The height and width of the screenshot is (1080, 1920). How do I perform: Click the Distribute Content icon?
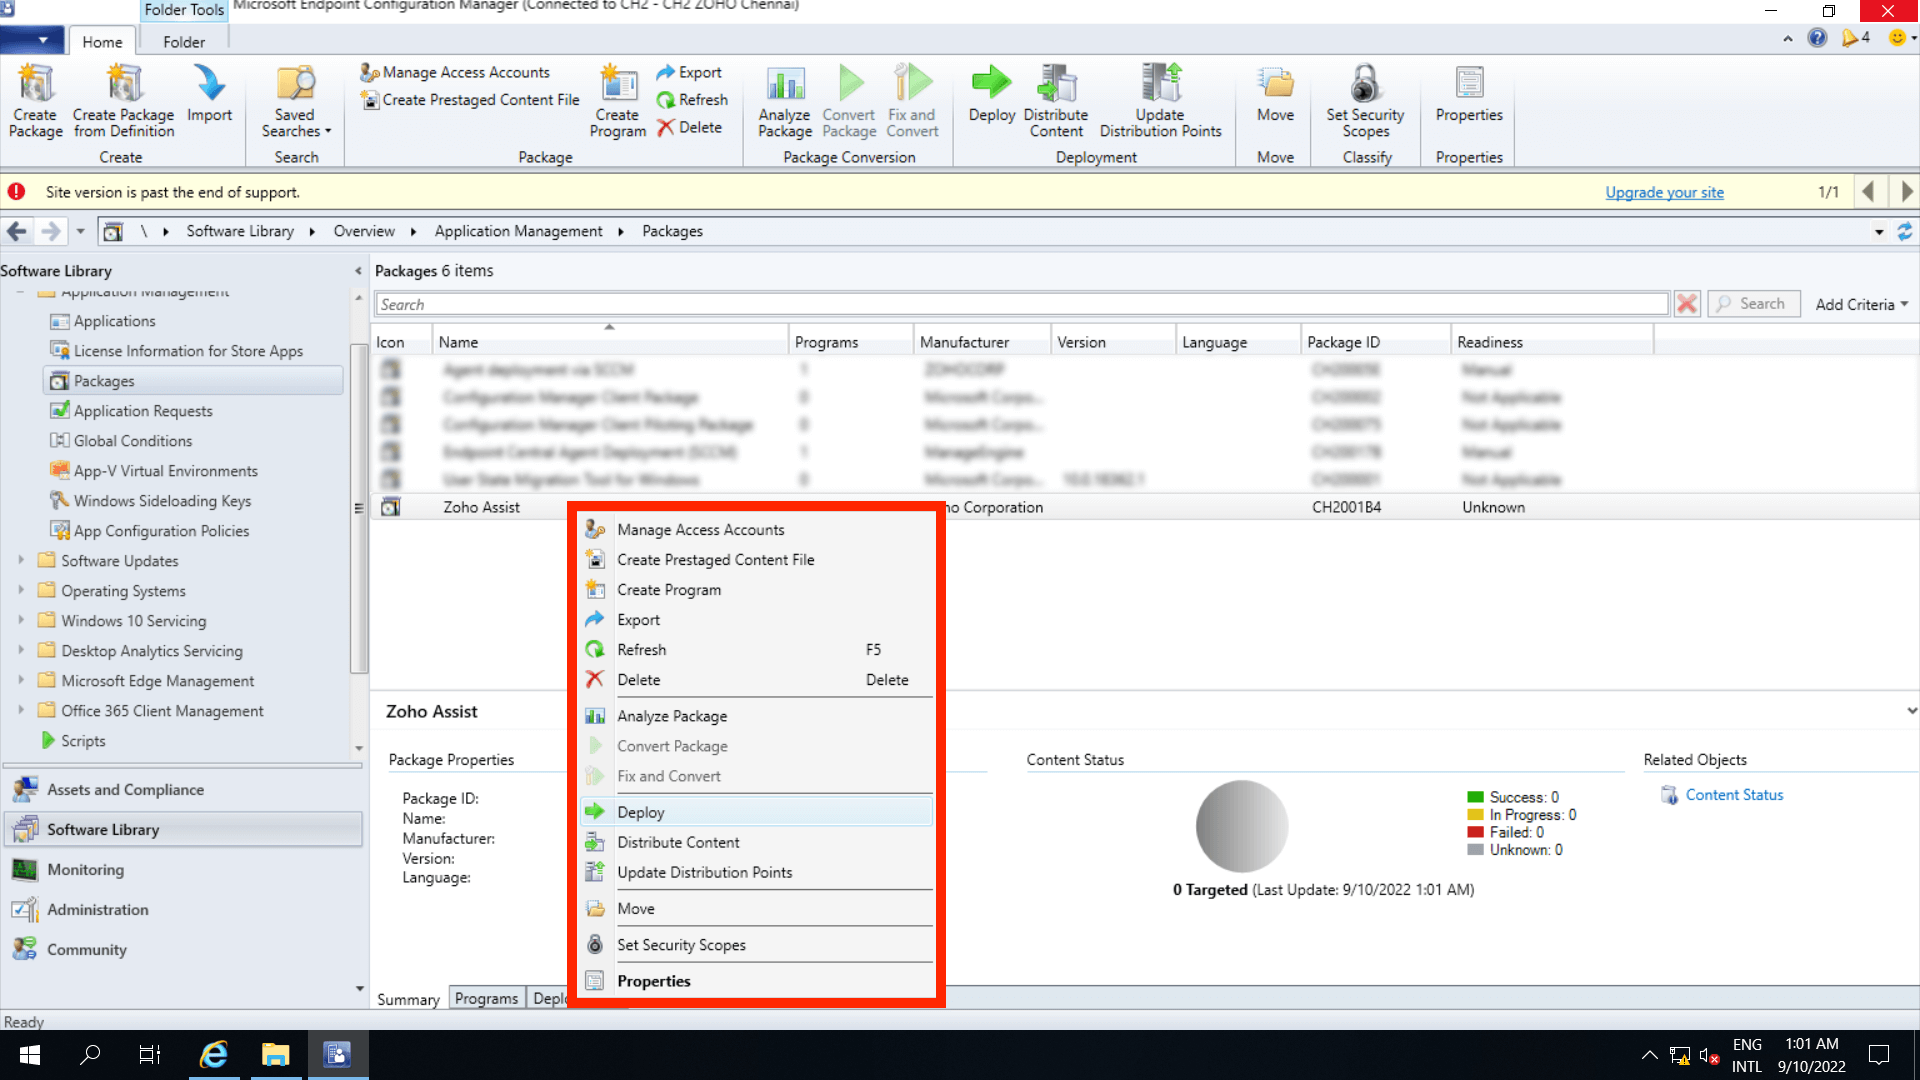click(1056, 100)
